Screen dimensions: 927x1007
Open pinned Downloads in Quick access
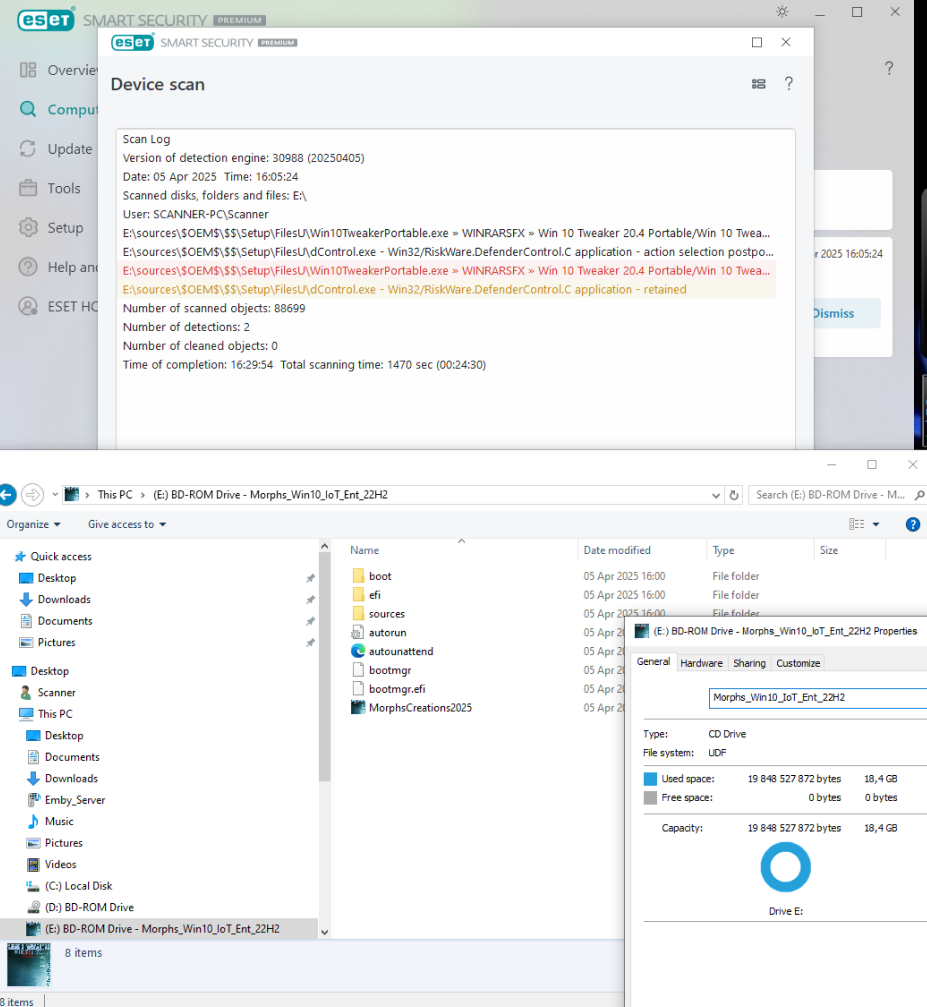coord(64,599)
